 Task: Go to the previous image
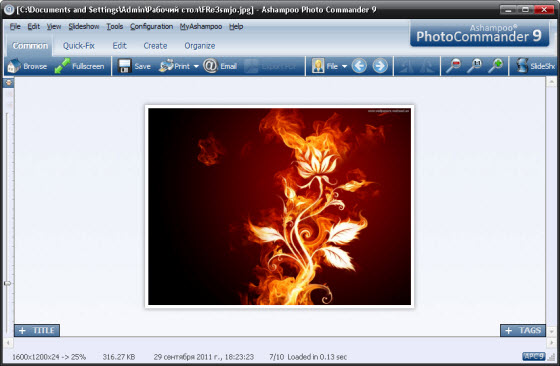[359, 66]
